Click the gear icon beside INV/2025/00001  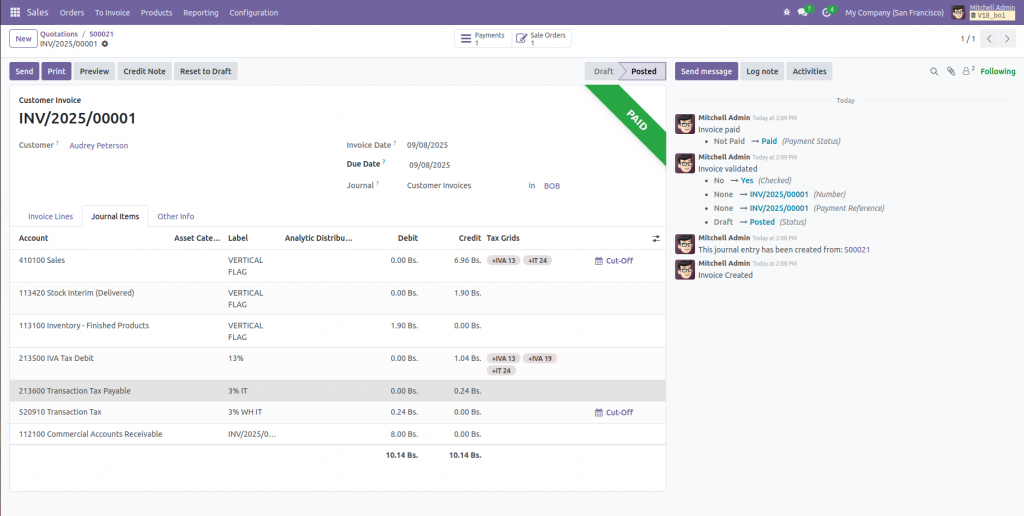tap(105, 44)
